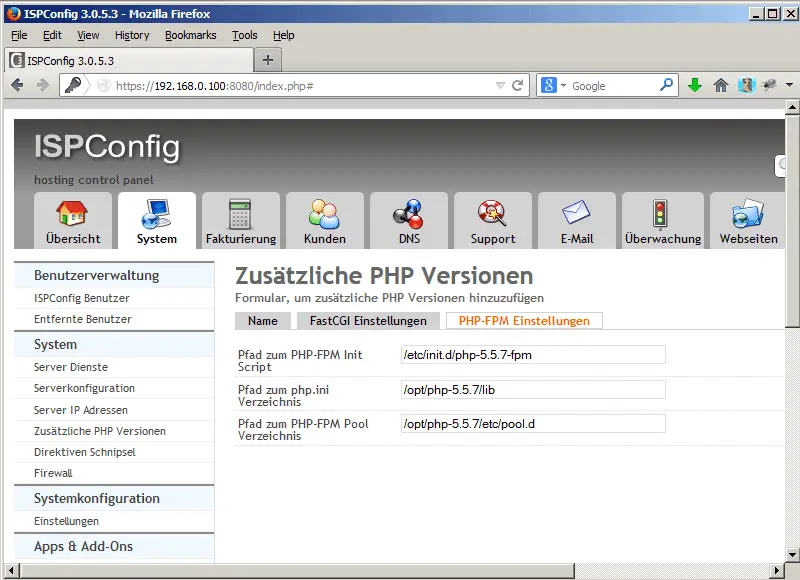
Task: Select the PHP-FPM Einstellungen tab
Action: pos(524,321)
